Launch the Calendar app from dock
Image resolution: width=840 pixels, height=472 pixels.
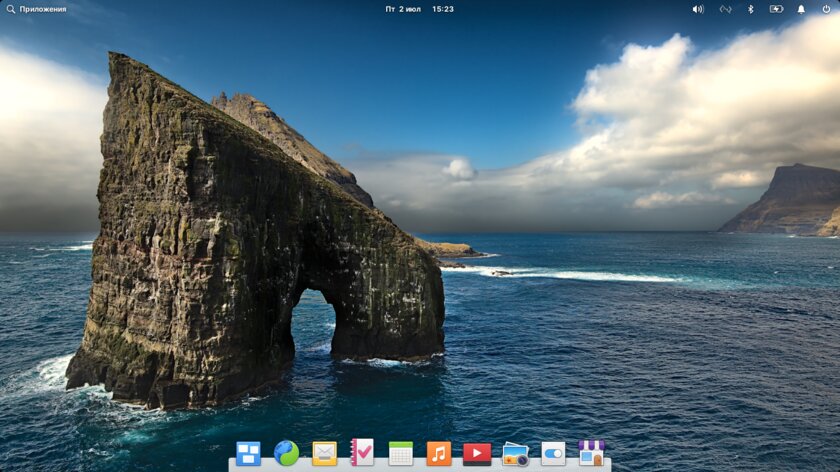click(400, 454)
